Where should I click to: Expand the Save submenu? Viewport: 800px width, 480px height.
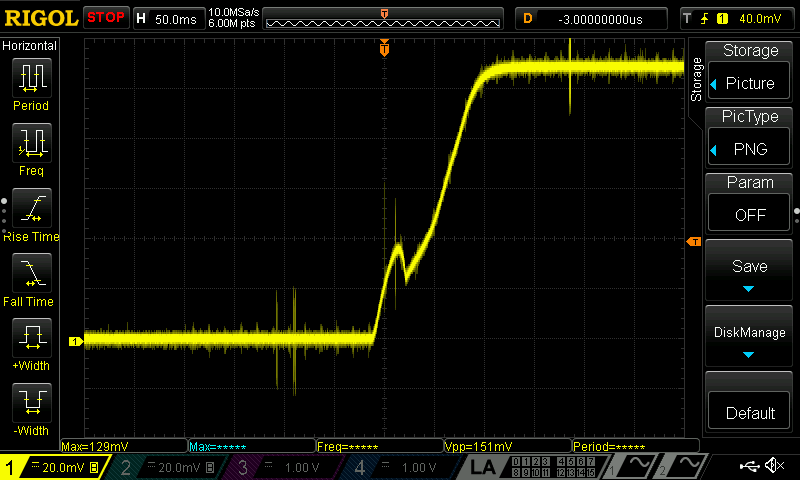point(750,273)
